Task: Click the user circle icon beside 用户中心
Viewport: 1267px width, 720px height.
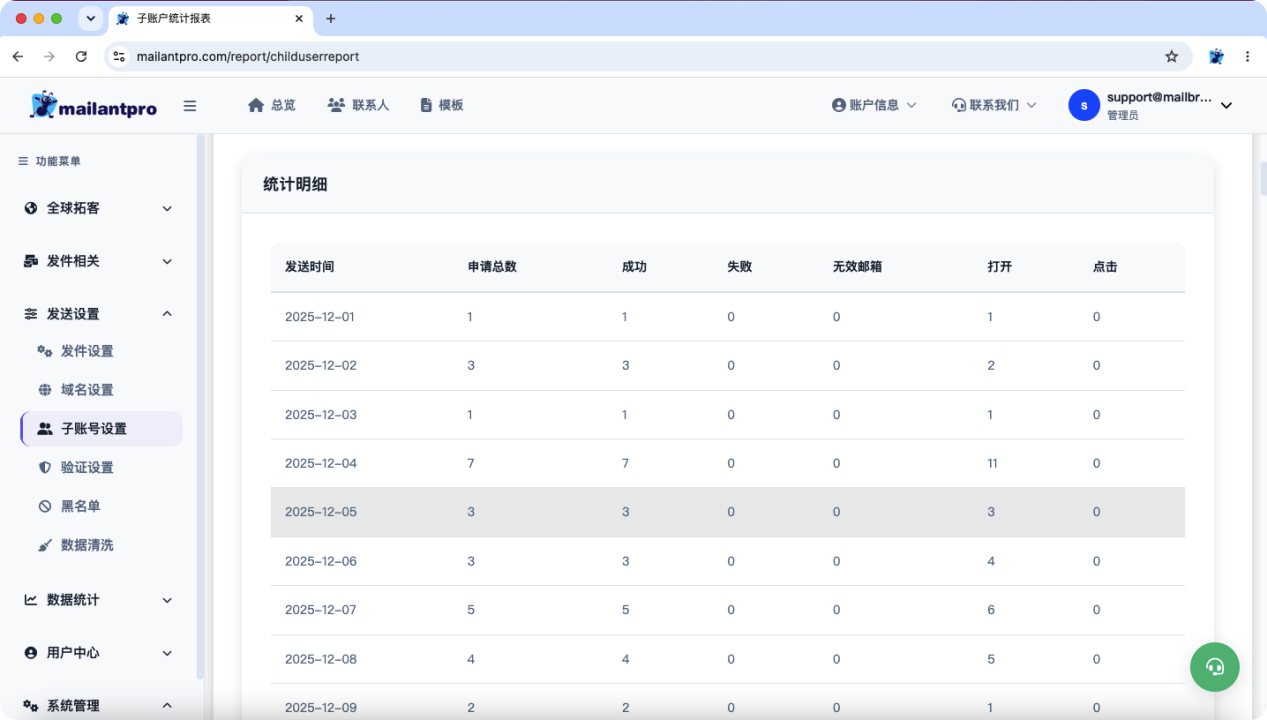Action: point(31,653)
